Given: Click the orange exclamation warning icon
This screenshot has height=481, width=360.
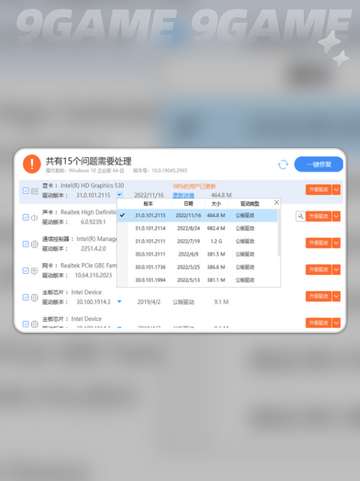Looking at the screenshot, I should coord(32,164).
